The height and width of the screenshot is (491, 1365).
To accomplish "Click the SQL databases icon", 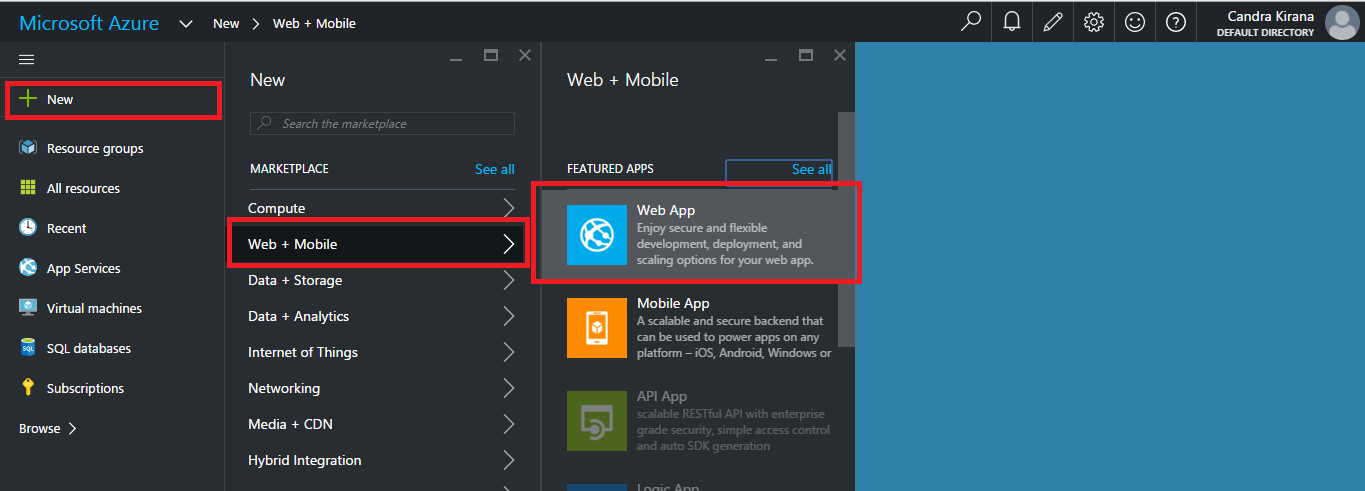I will (28, 348).
